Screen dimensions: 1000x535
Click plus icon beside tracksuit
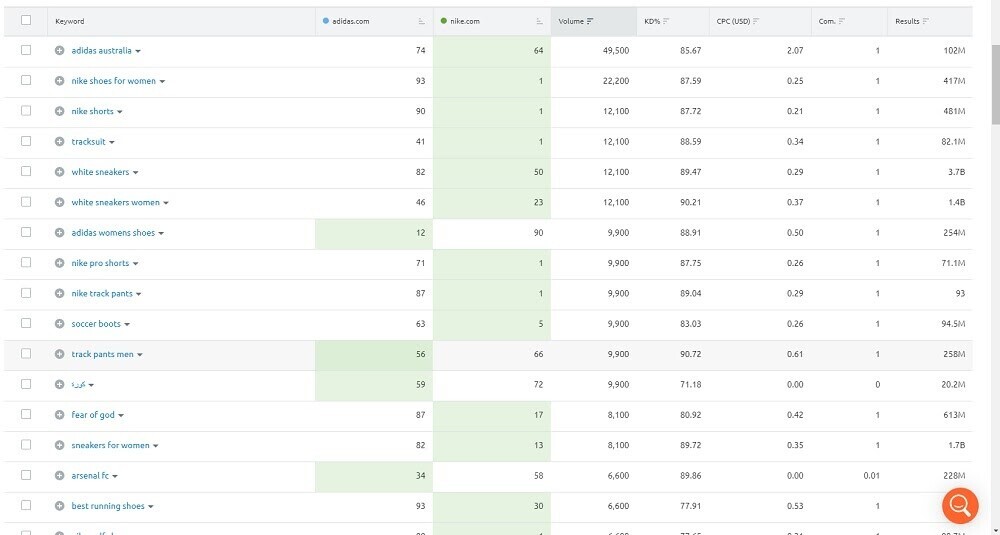click(59, 142)
